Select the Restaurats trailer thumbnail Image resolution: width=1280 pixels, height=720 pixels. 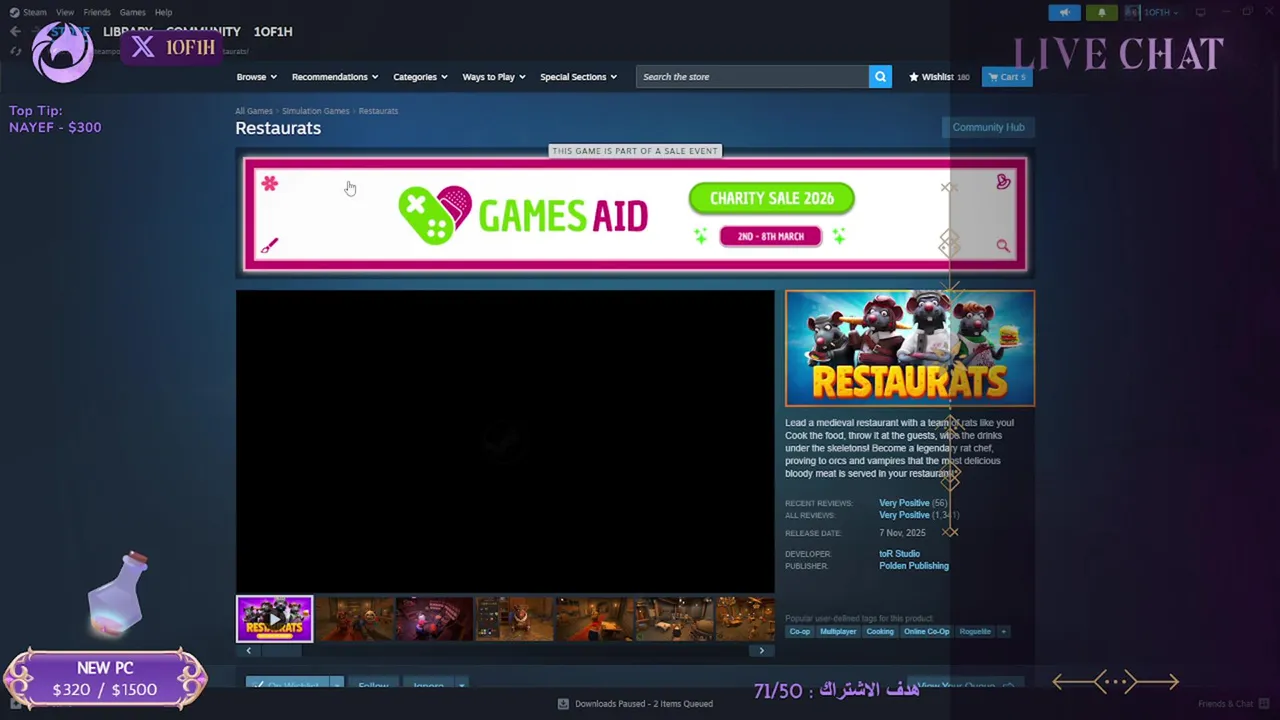click(x=274, y=619)
